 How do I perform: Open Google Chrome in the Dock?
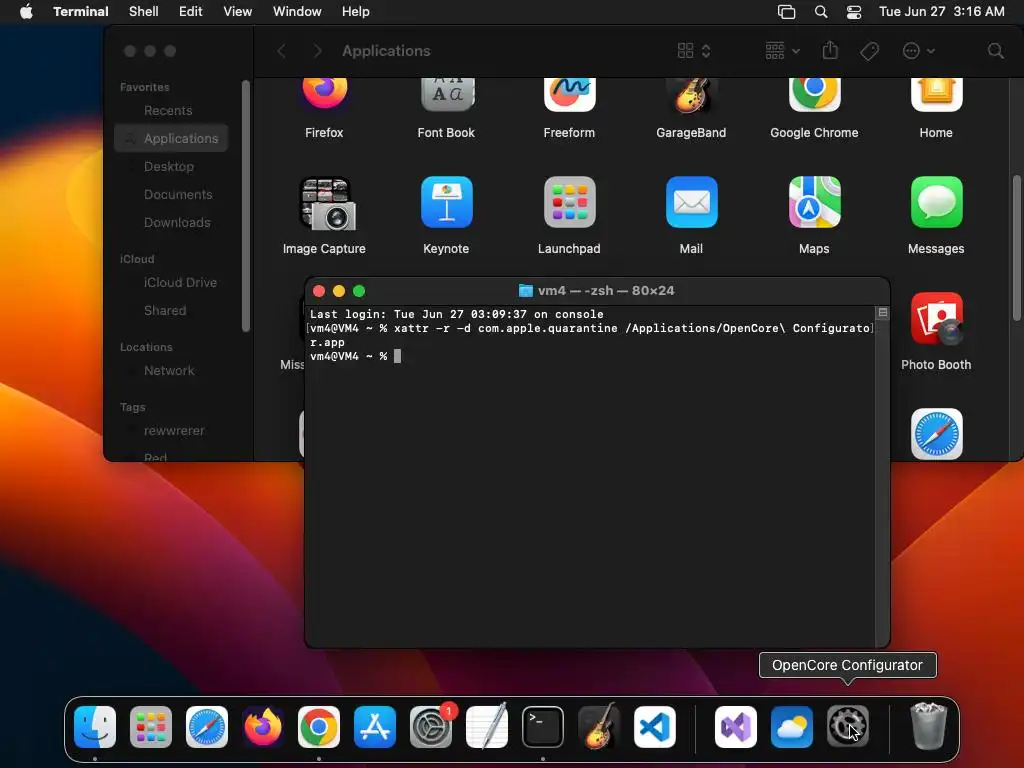pos(319,727)
